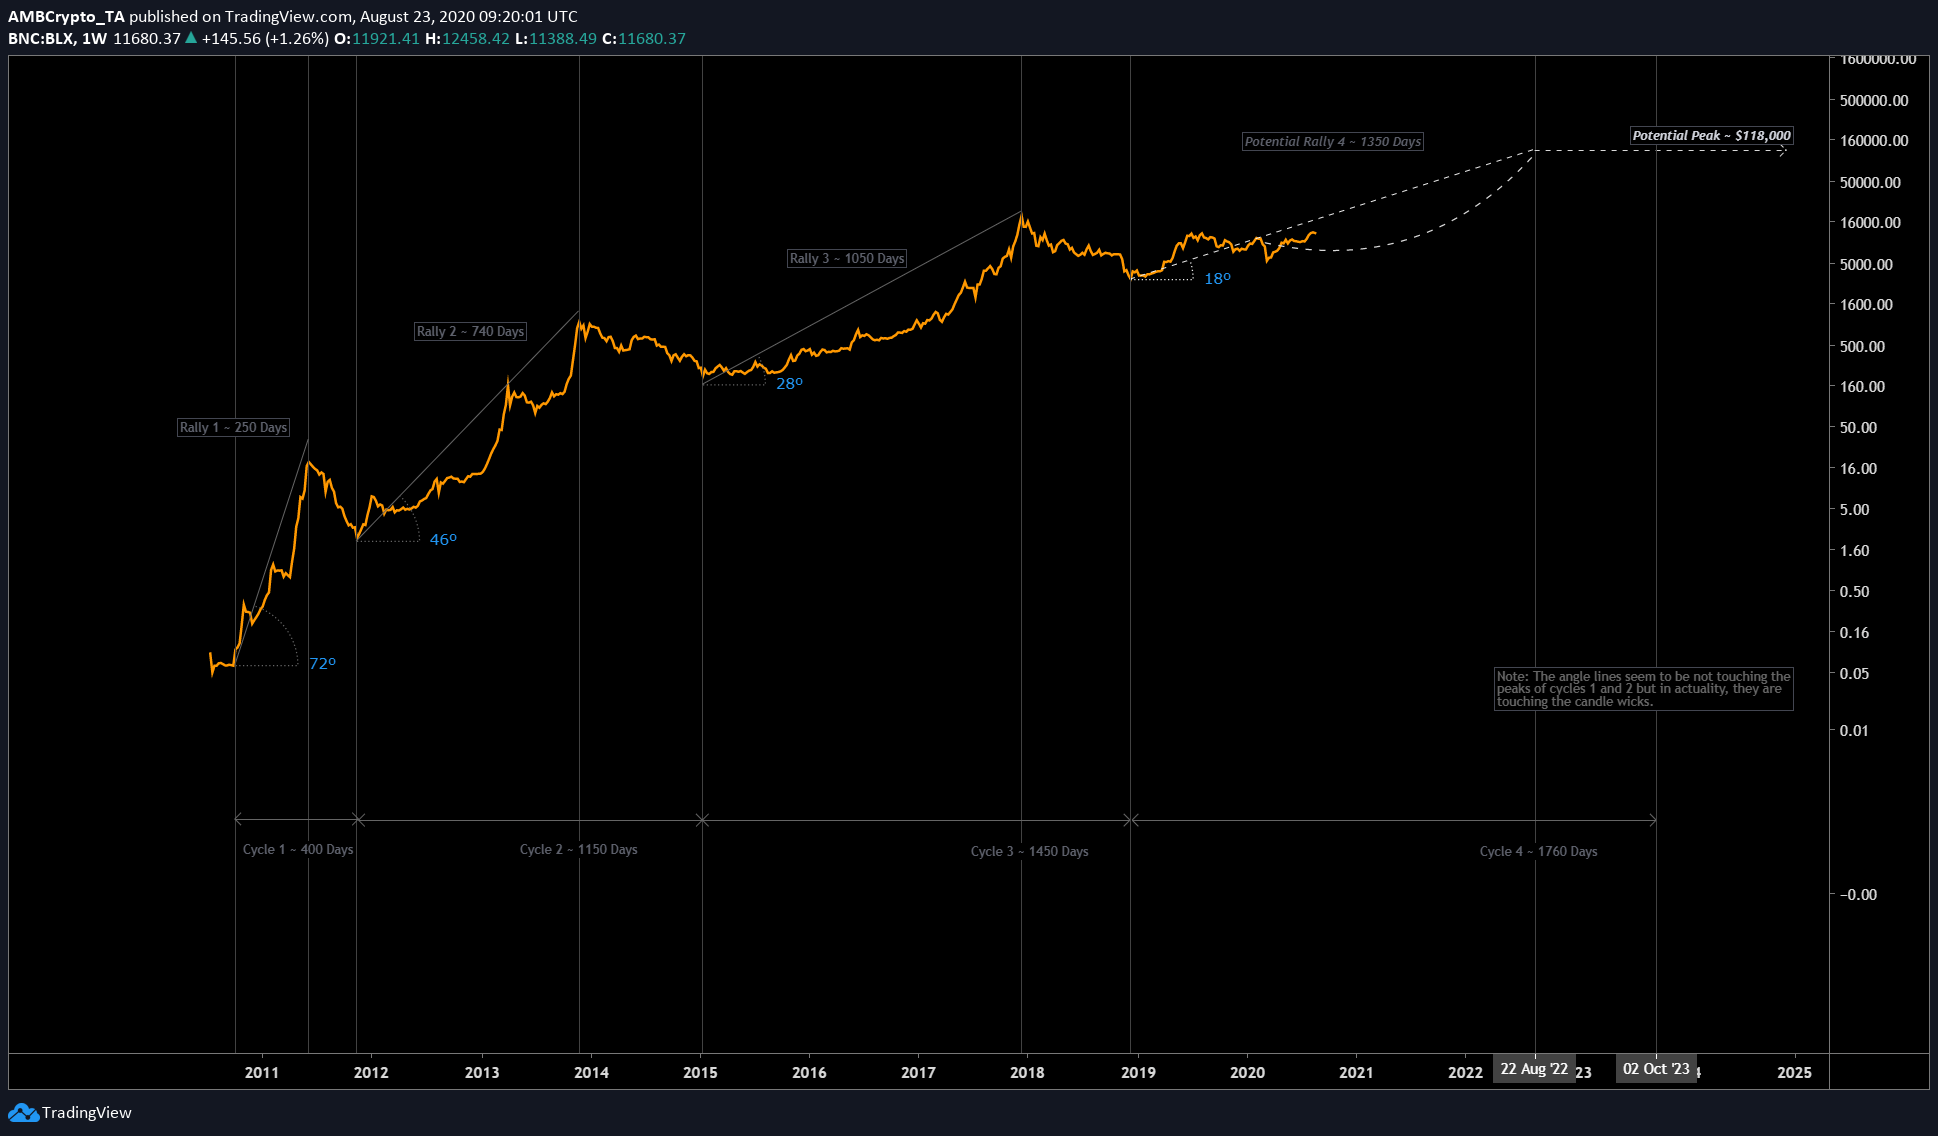Click the Potential Peak ~ $118,000 label
Image resolution: width=1938 pixels, height=1136 pixels.
click(x=1711, y=136)
